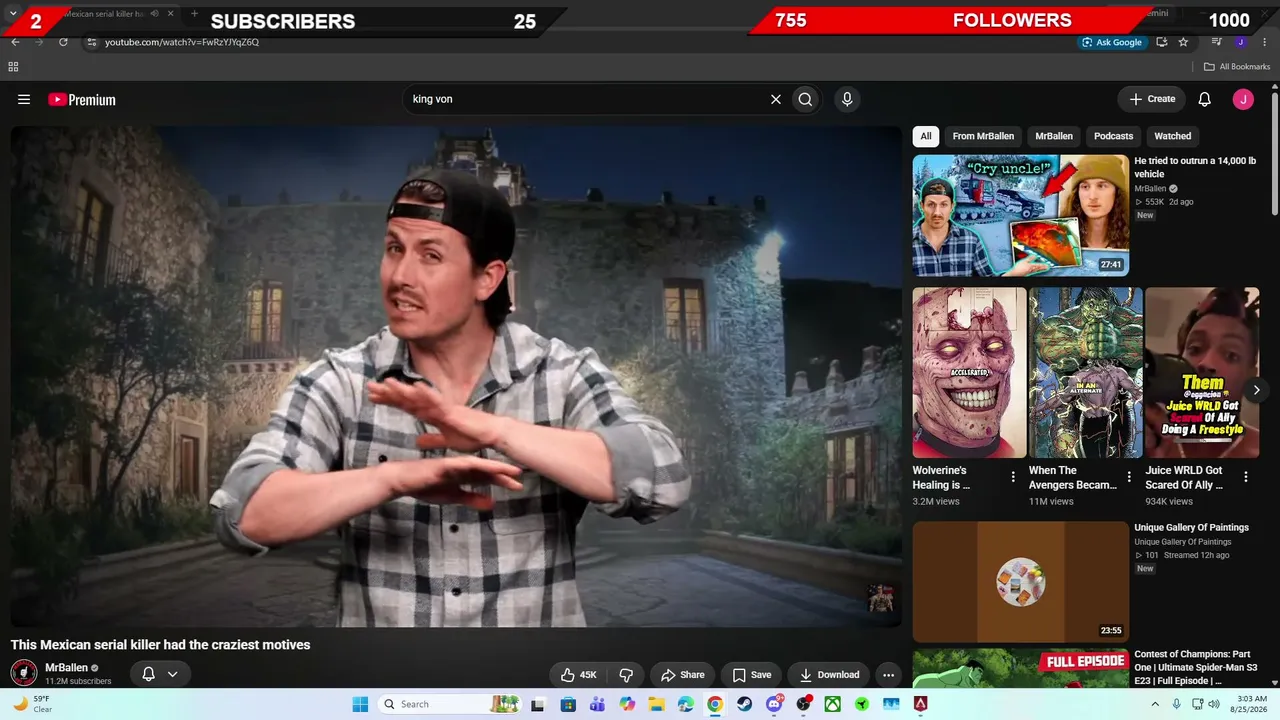Open Unique Gallery Of Paintings thumbnail

pos(1021,582)
